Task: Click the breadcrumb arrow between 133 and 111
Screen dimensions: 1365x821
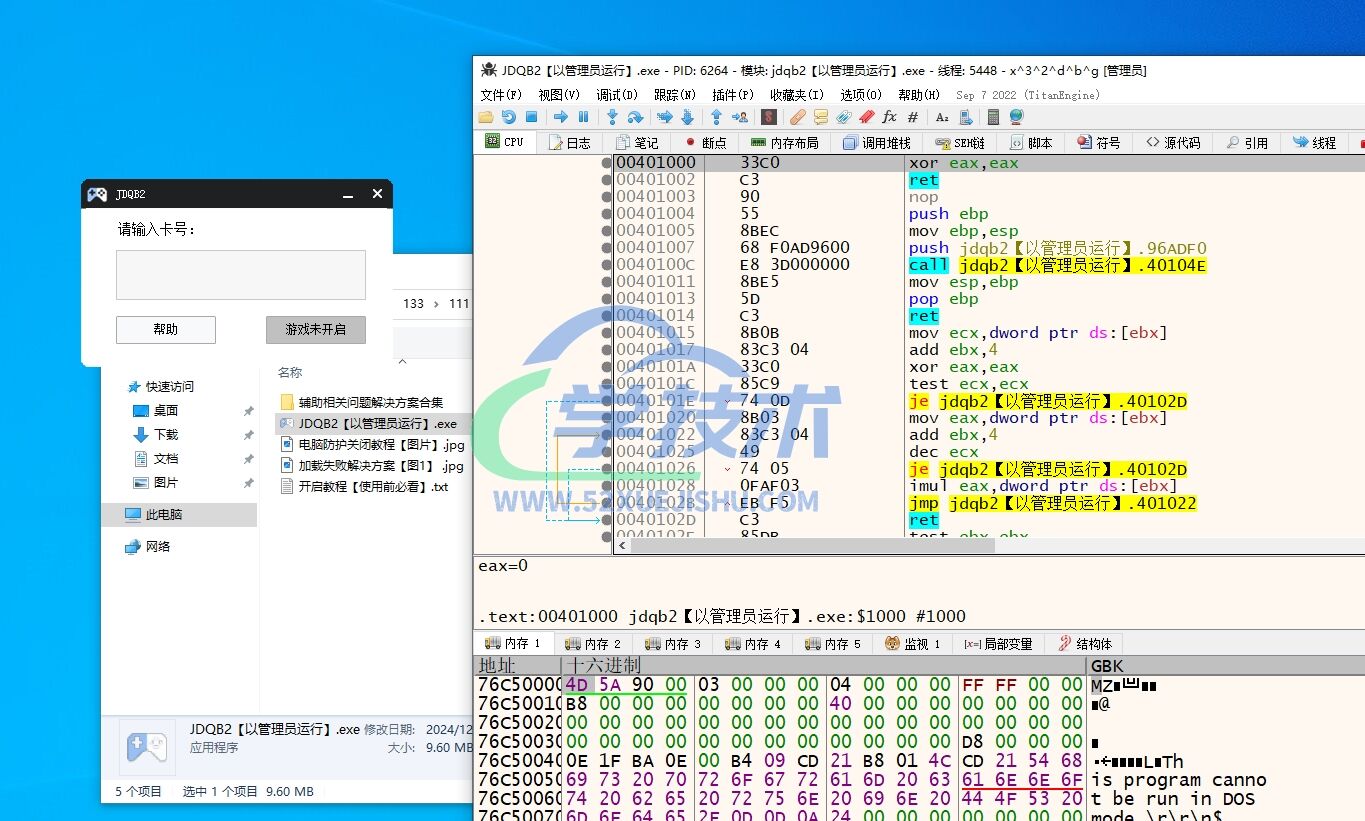Action: pos(436,304)
